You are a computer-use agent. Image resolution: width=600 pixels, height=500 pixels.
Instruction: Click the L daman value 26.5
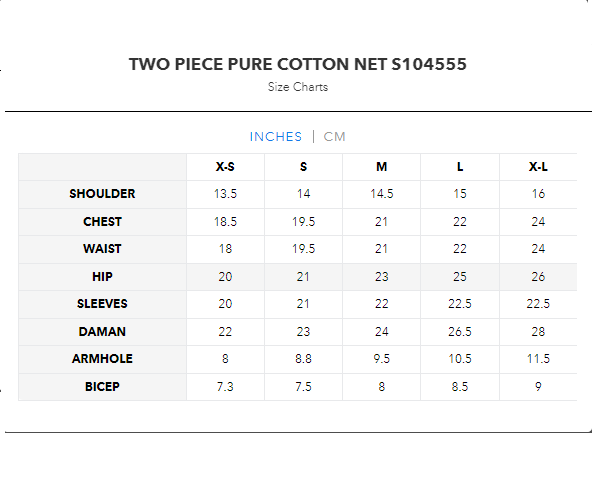(x=460, y=332)
